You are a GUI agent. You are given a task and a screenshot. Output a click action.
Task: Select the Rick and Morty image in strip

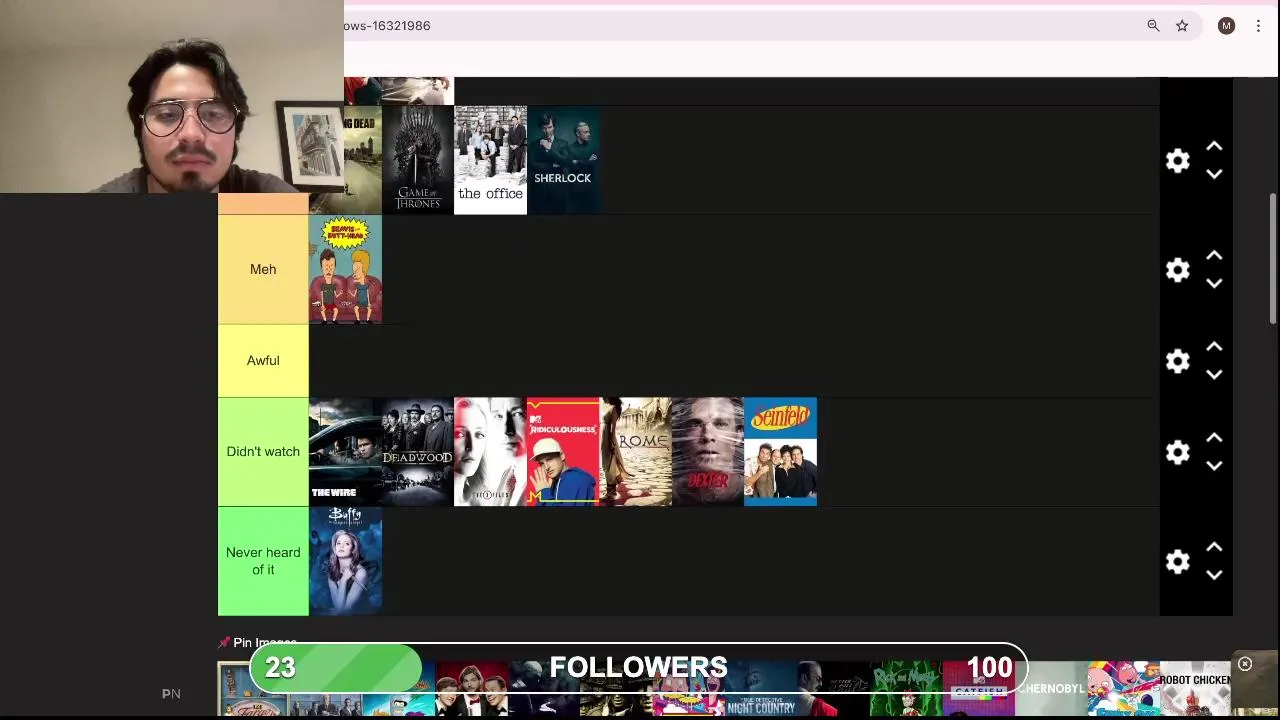(x=906, y=689)
